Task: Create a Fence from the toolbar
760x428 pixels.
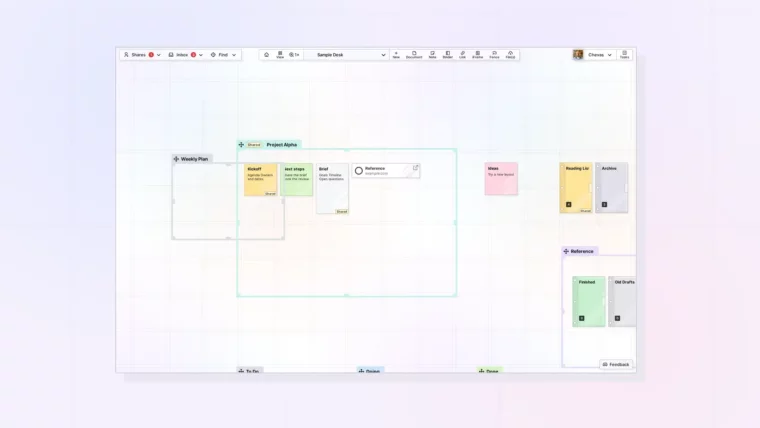Action: [x=494, y=55]
